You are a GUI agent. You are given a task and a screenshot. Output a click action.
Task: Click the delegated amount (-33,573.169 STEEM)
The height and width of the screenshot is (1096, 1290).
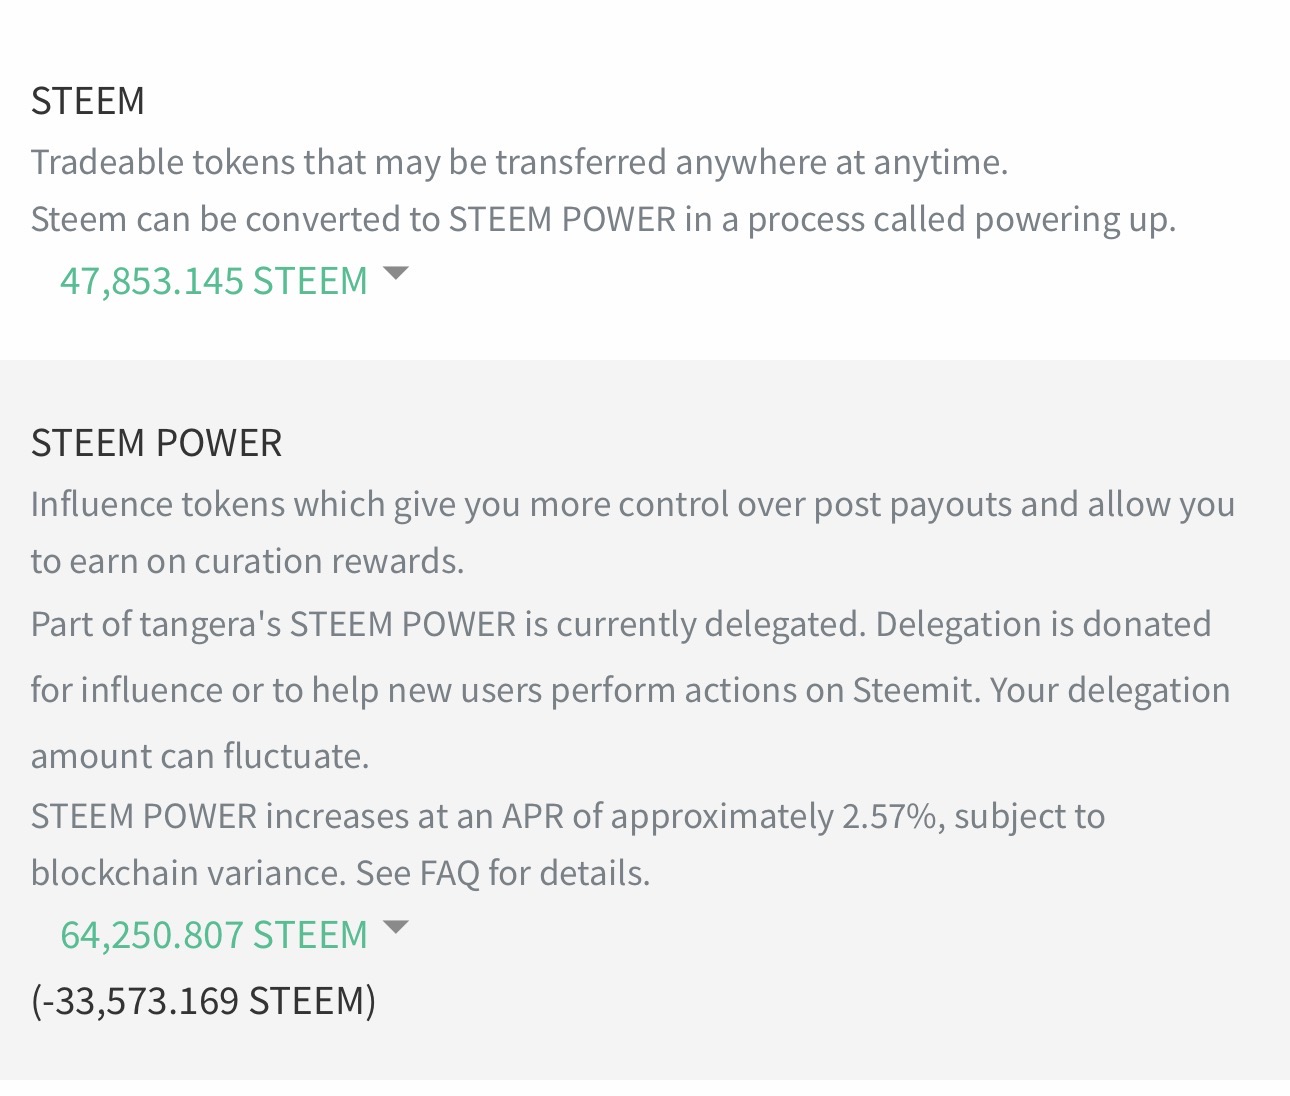(203, 1000)
